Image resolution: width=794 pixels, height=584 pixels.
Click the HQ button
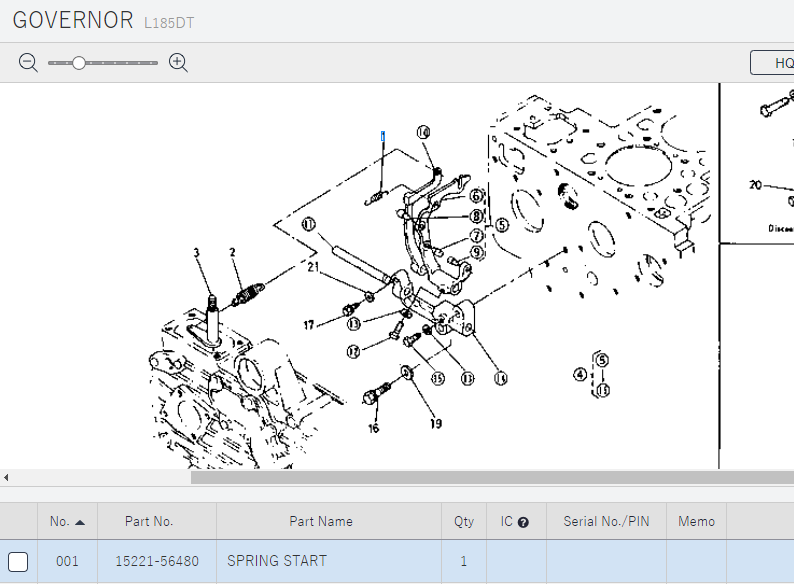point(775,63)
